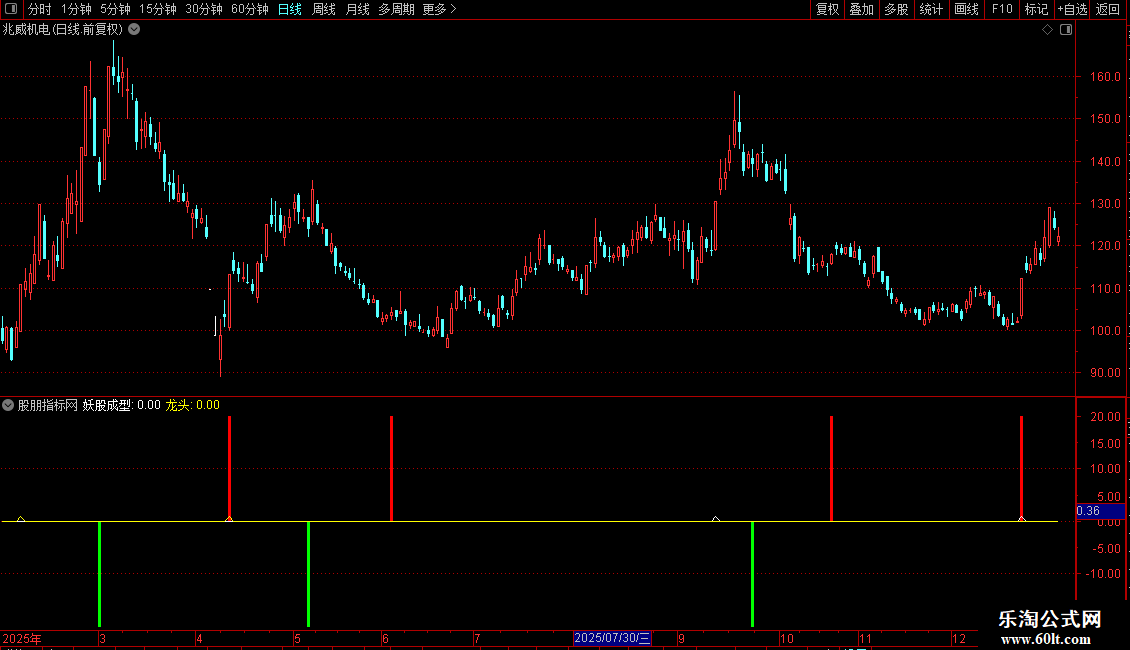Image resolution: width=1130 pixels, height=650 pixels.
Task: Open the 复权 adjustment menu
Action: point(827,9)
